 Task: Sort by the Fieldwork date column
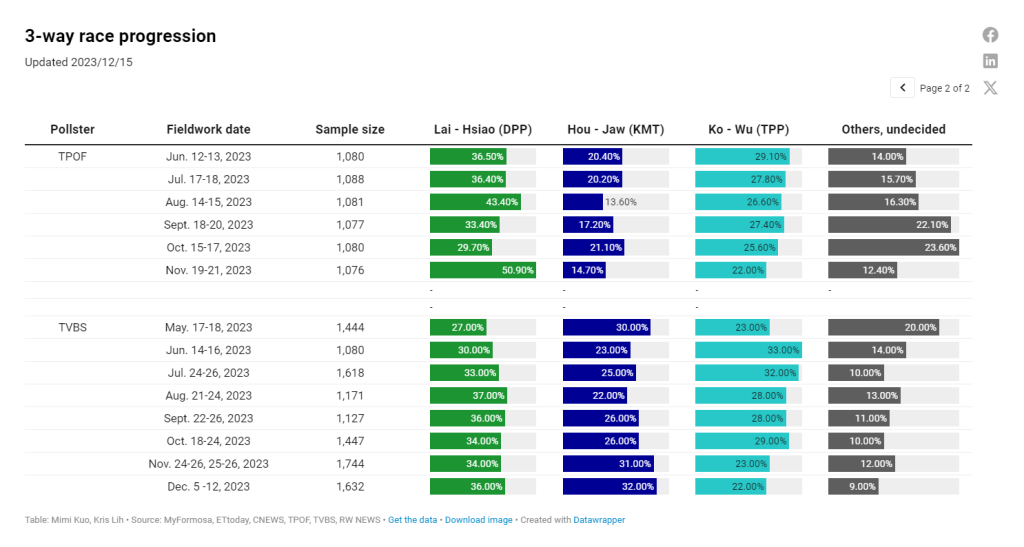click(x=208, y=129)
